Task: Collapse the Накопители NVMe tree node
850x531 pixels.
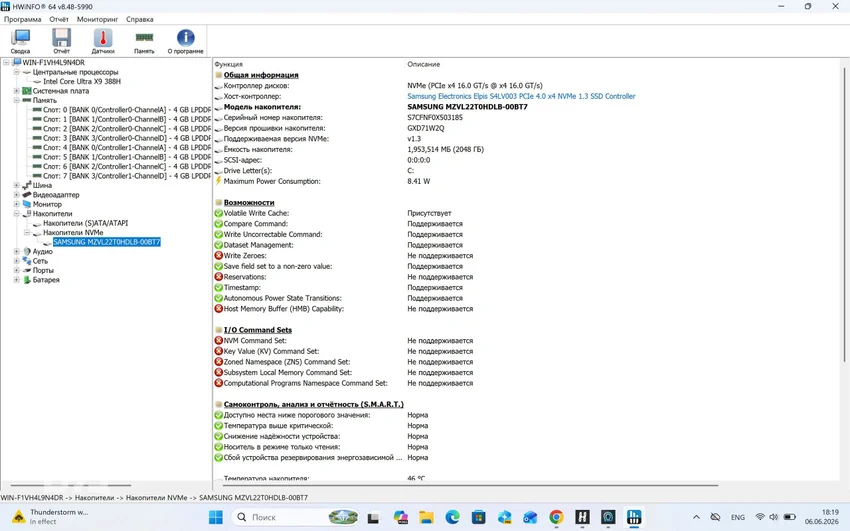Action: coord(27,232)
